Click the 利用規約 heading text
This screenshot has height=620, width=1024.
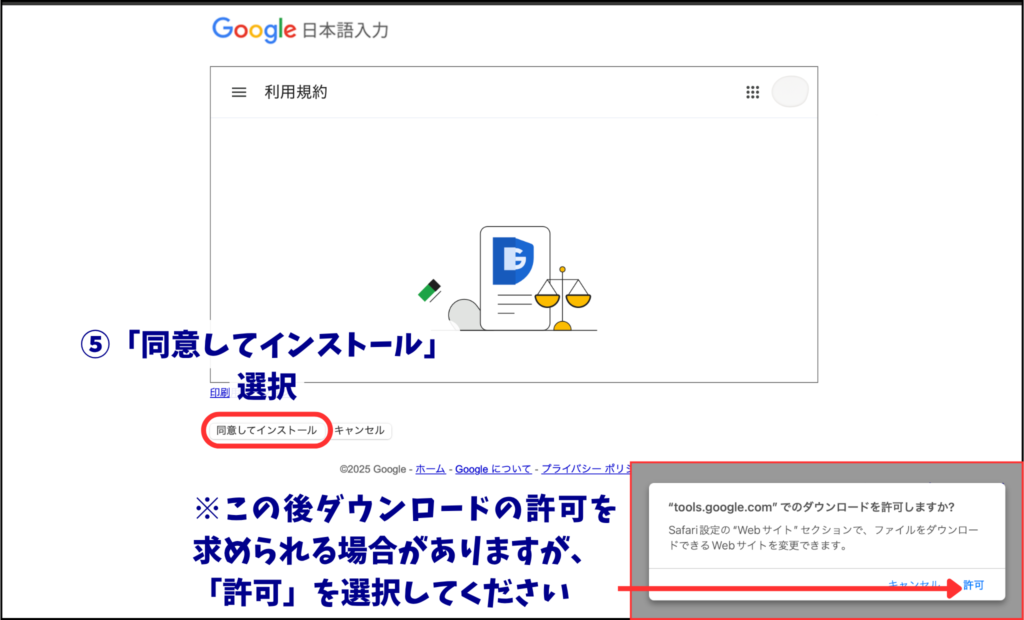pyautogui.click(x=296, y=92)
